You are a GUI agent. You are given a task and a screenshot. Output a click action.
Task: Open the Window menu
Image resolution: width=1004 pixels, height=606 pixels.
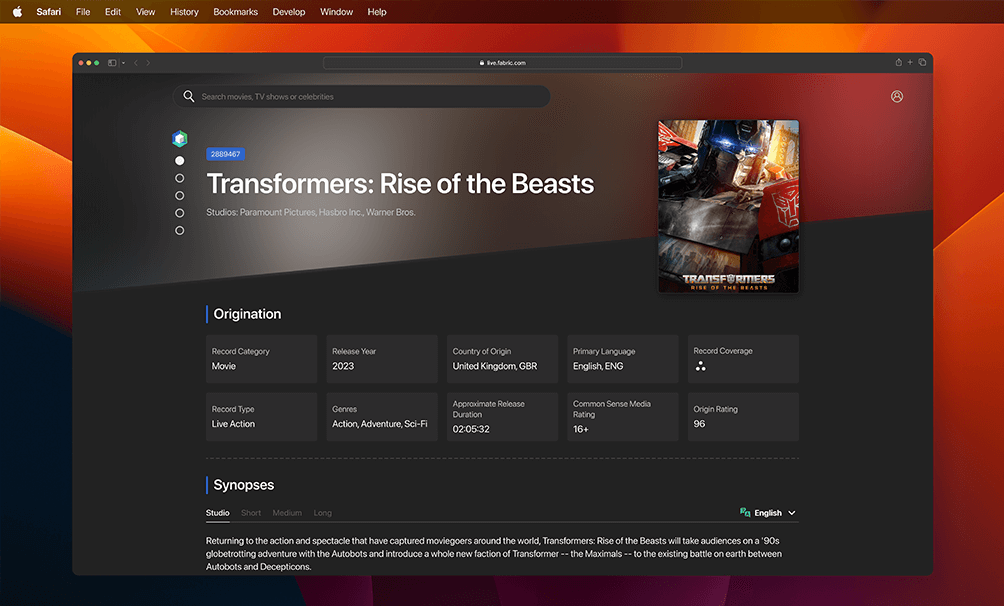click(x=336, y=12)
